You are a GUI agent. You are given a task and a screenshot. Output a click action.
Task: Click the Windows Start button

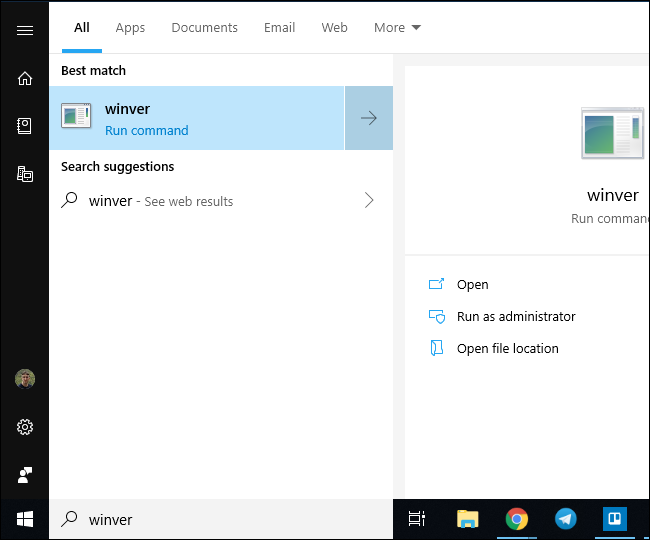click(25, 519)
